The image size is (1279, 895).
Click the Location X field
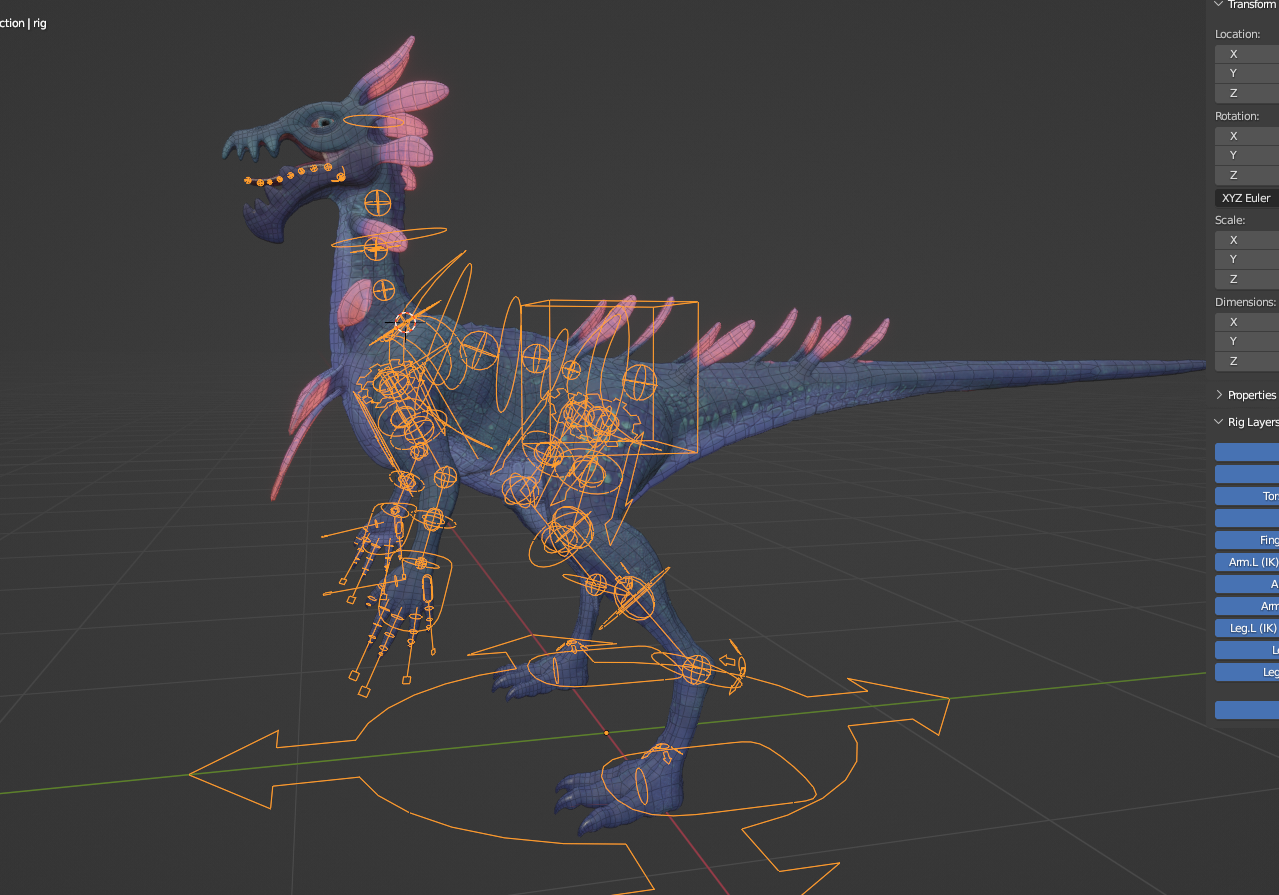point(1247,54)
